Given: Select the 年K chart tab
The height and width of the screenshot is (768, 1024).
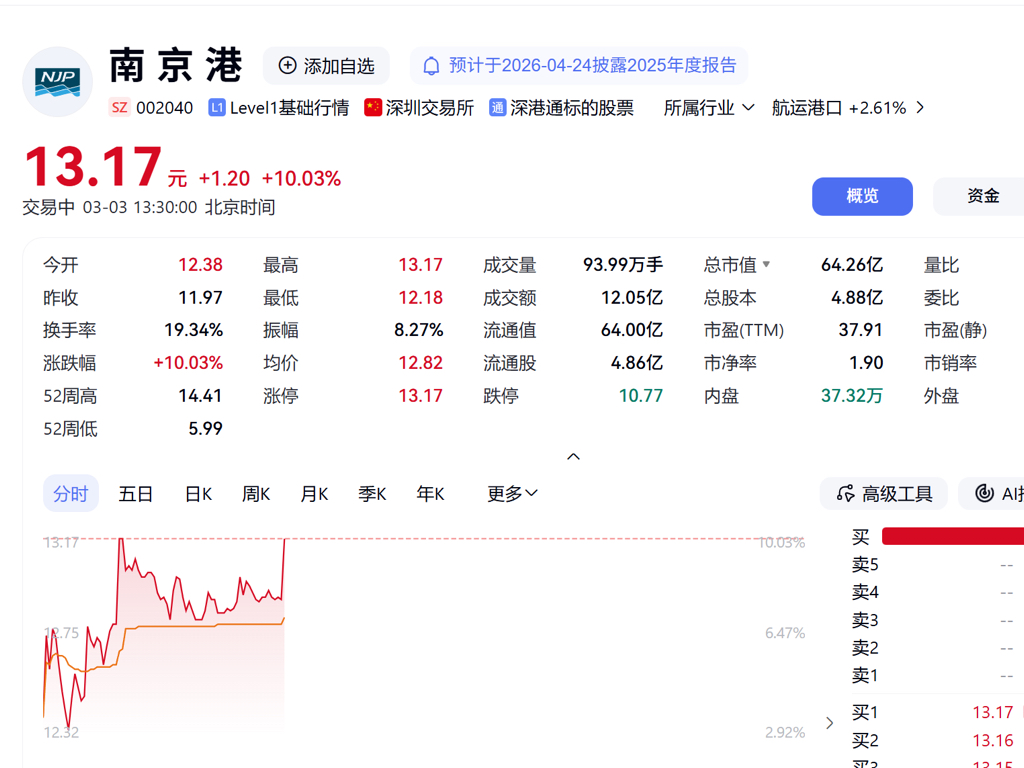Looking at the screenshot, I should [x=430, y=494].
